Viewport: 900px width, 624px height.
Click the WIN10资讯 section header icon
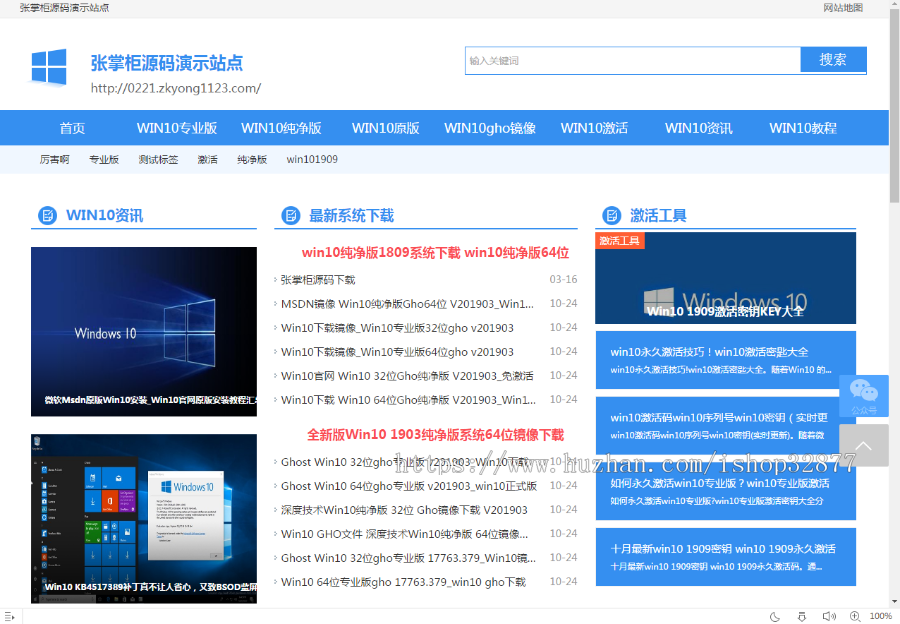pos(45,215)
